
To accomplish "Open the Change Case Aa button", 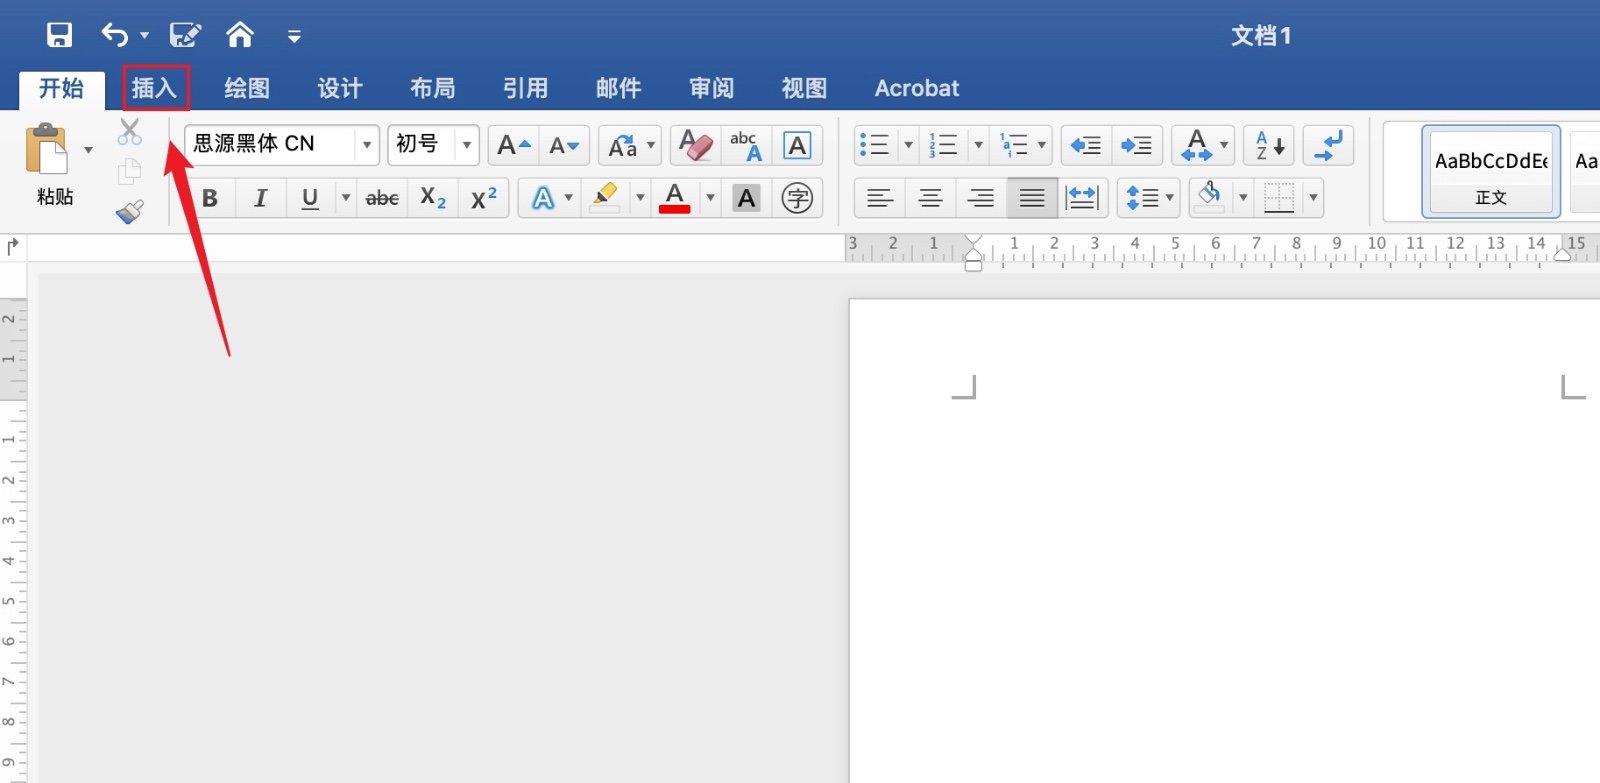I will (x=630, y=146).
